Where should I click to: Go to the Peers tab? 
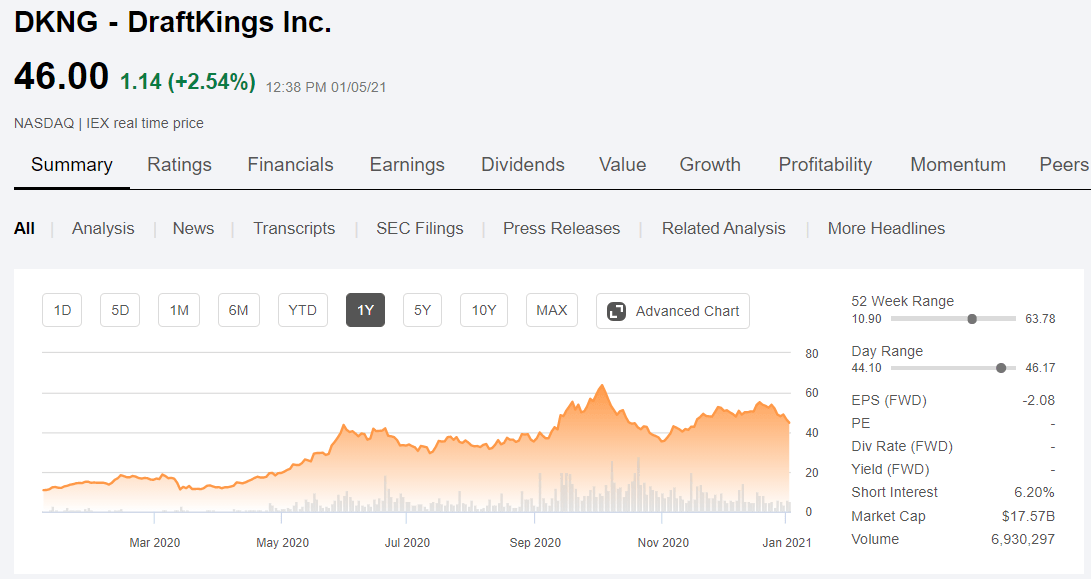click(x=1064, y=165)
